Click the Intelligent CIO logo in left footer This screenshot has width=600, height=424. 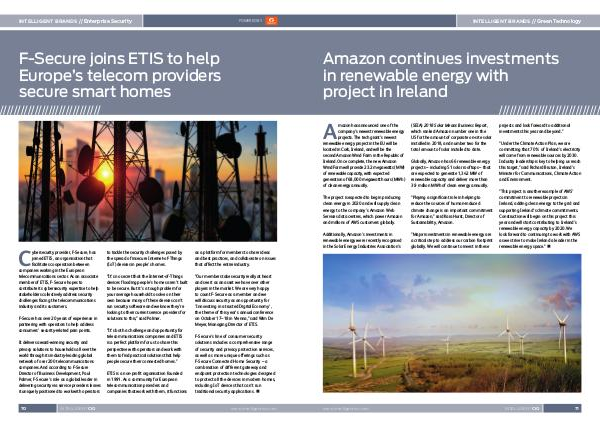77,409
